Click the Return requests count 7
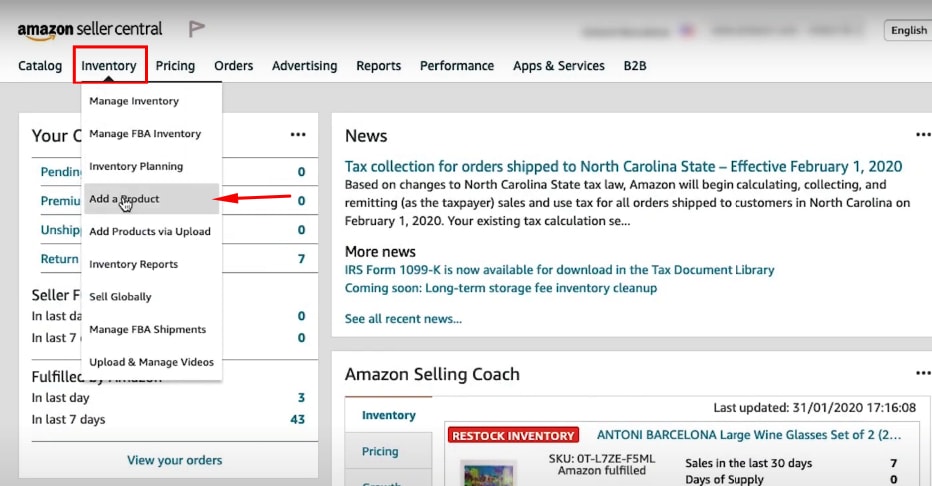932x486 pixels. click(301, 259)
